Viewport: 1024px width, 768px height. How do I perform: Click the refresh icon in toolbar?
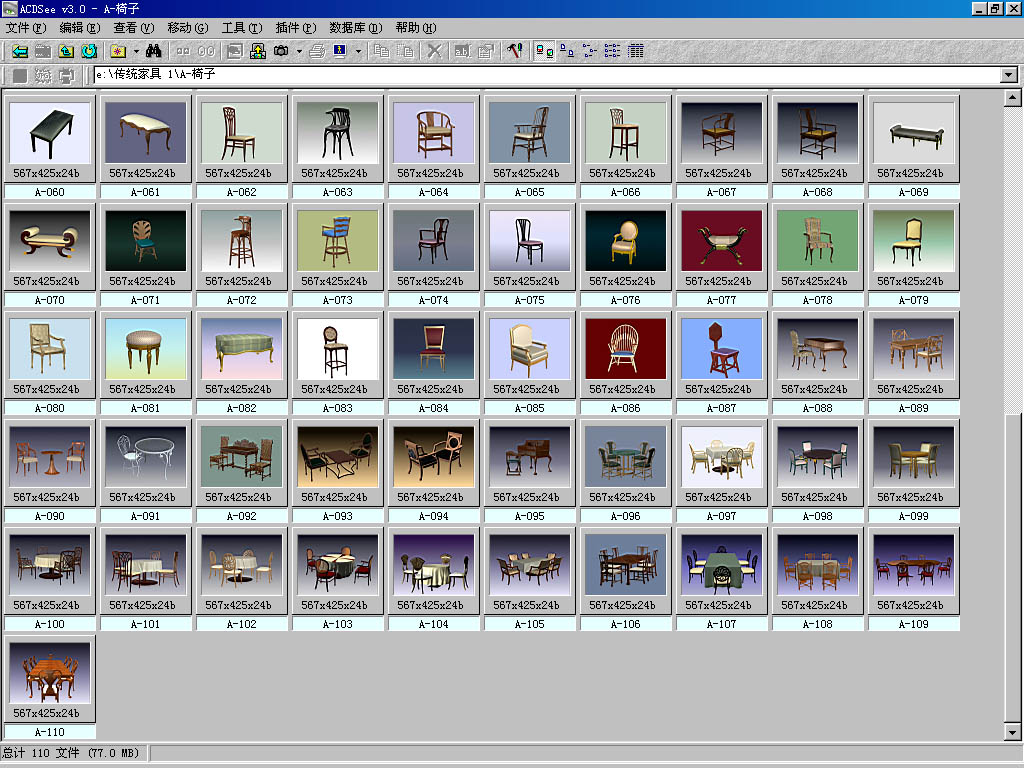(x=89, y=51)
